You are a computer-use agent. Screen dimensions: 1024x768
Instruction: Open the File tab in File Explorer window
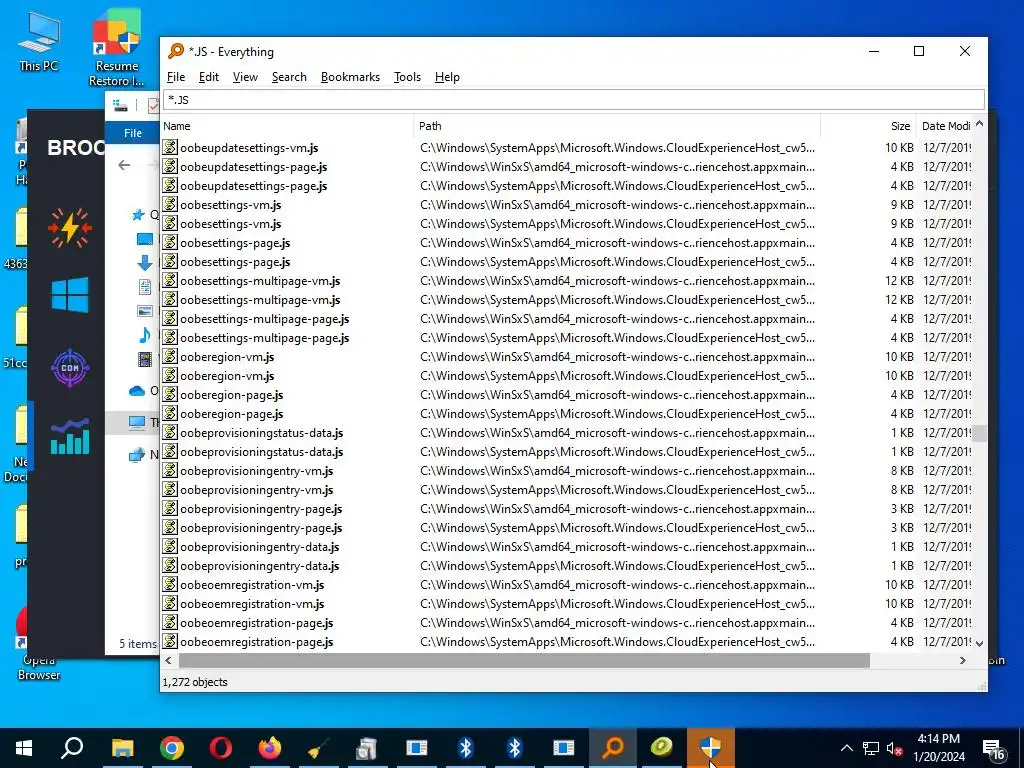tap(133, 133)
